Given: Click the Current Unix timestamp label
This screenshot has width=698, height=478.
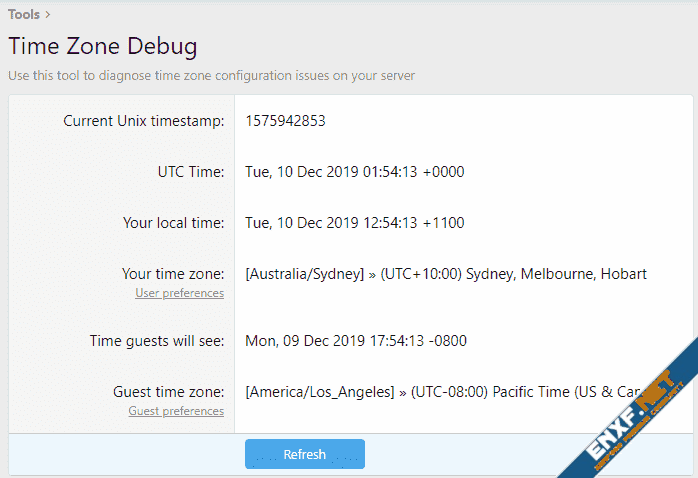Looking at the screenshot, I should tap(143, 121).
